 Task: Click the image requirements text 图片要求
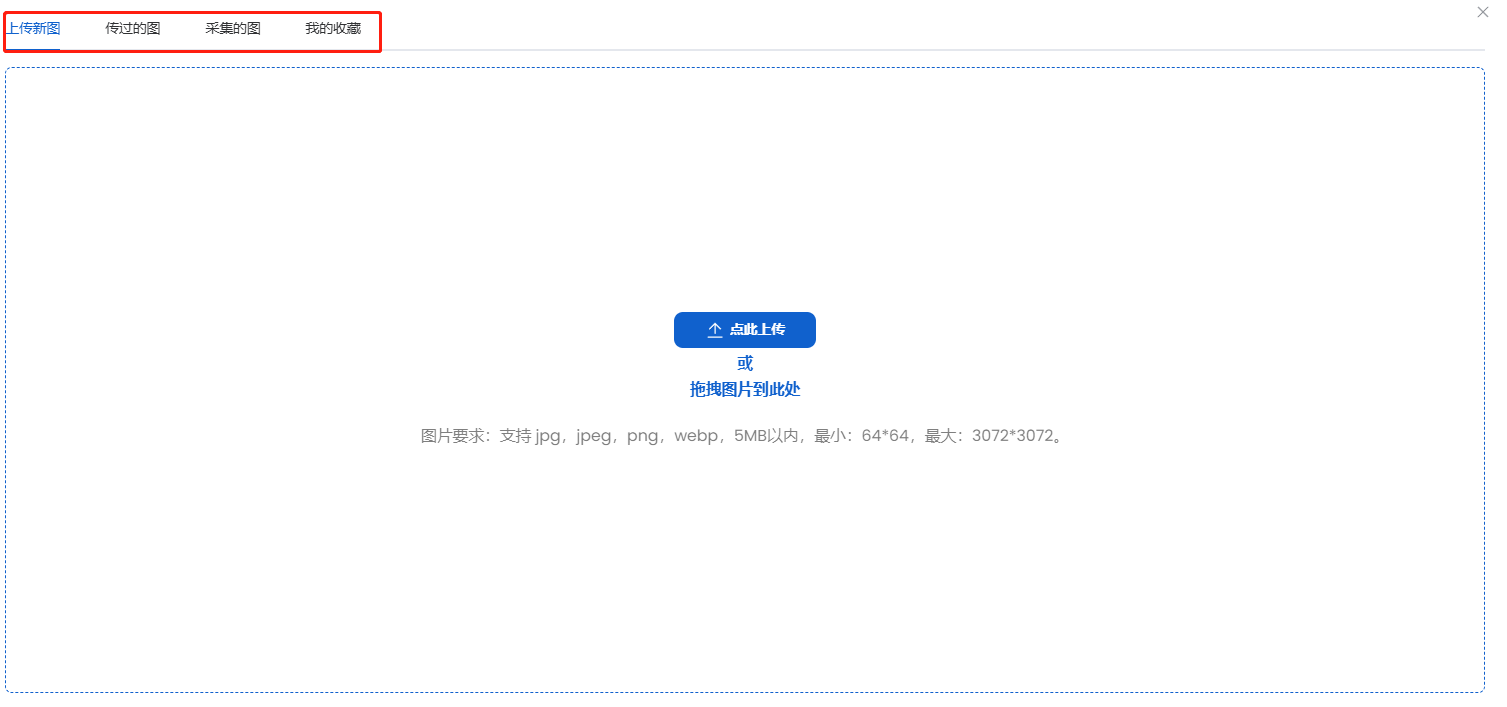742,436
